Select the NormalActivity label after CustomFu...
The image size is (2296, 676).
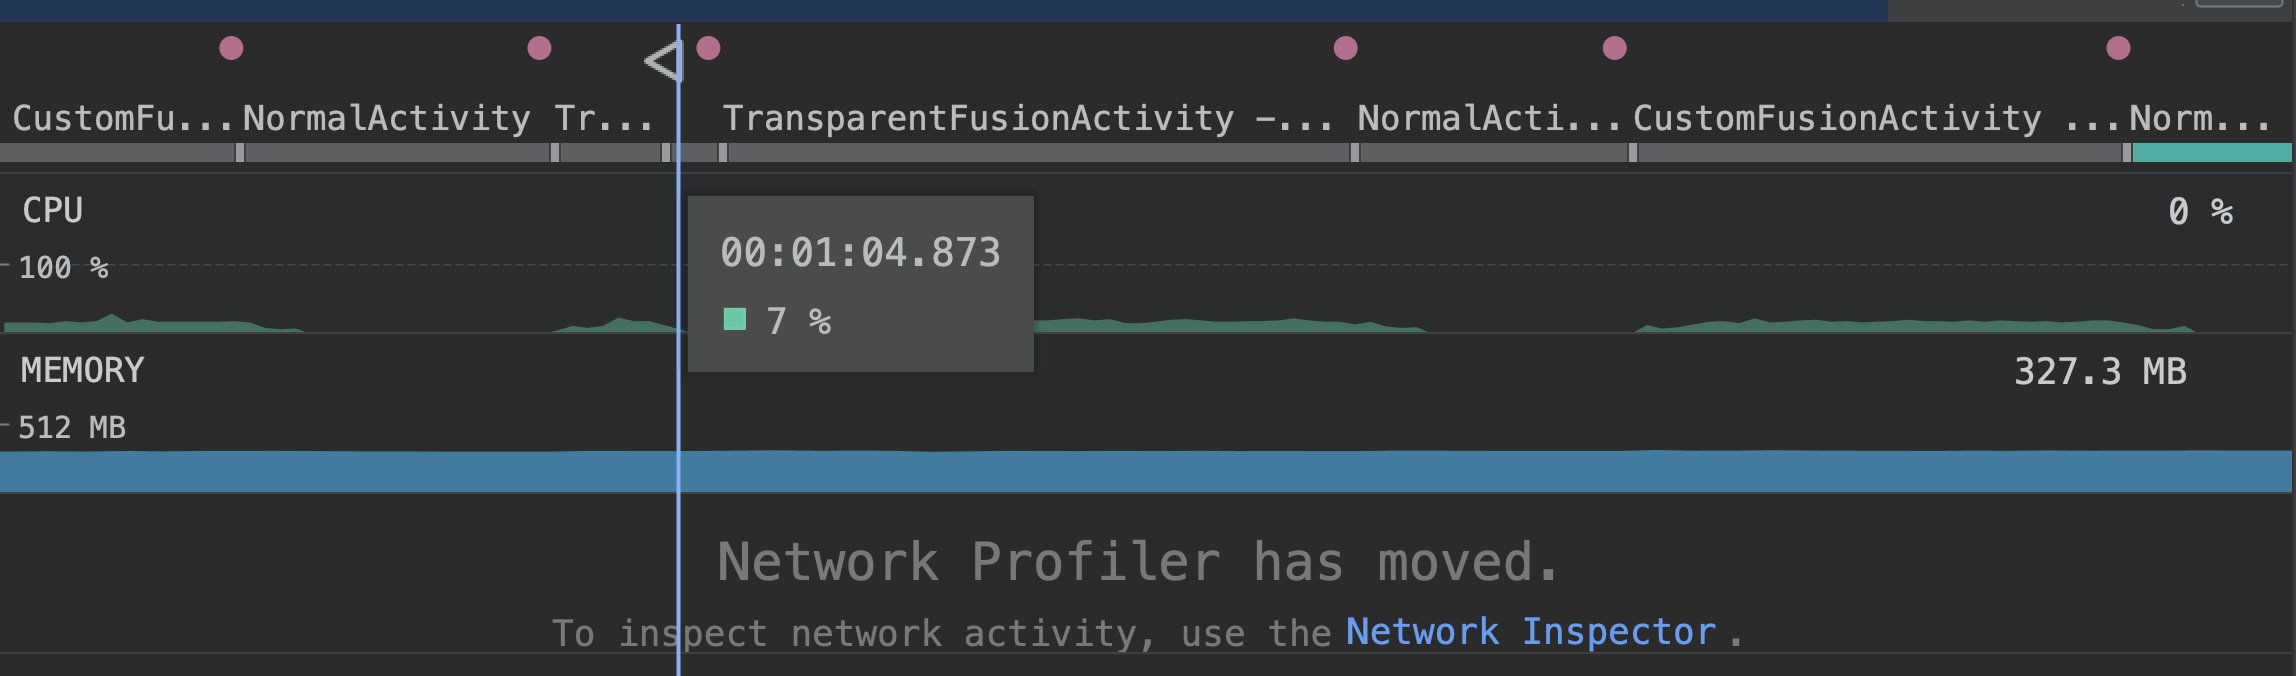coord(387,118)
